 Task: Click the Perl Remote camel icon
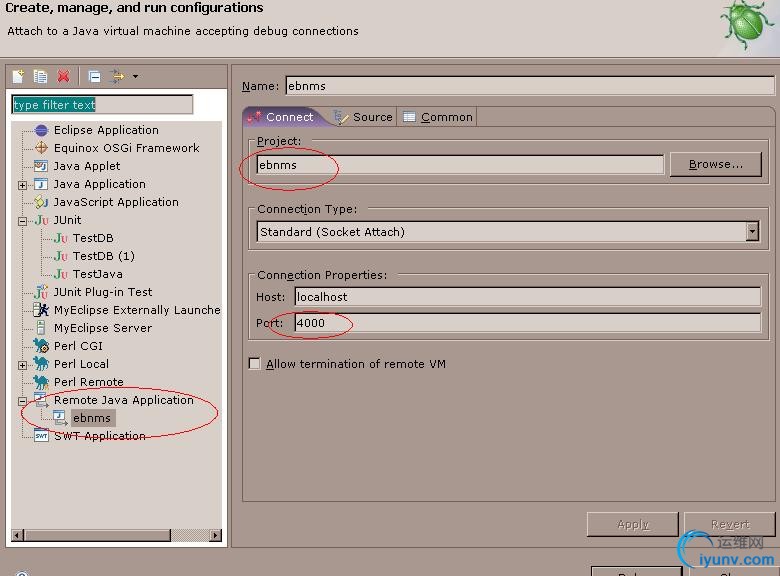point(41,382)
